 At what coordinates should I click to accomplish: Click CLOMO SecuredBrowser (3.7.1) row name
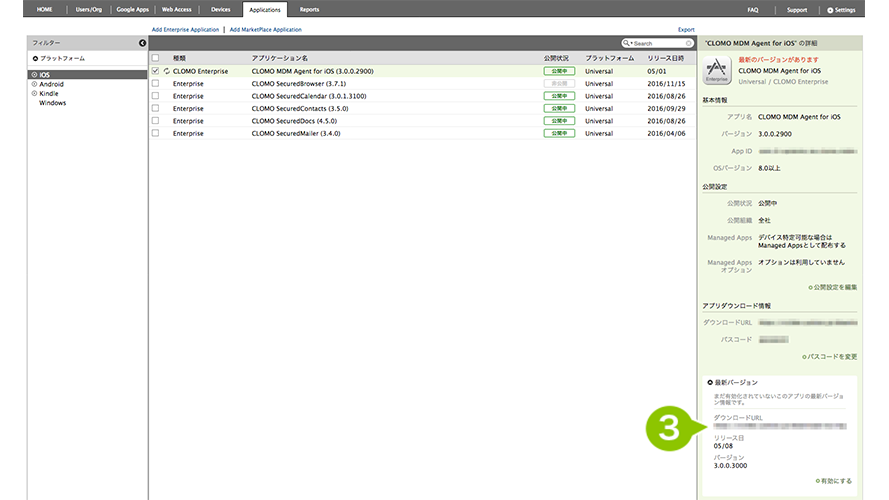point(299,84)
